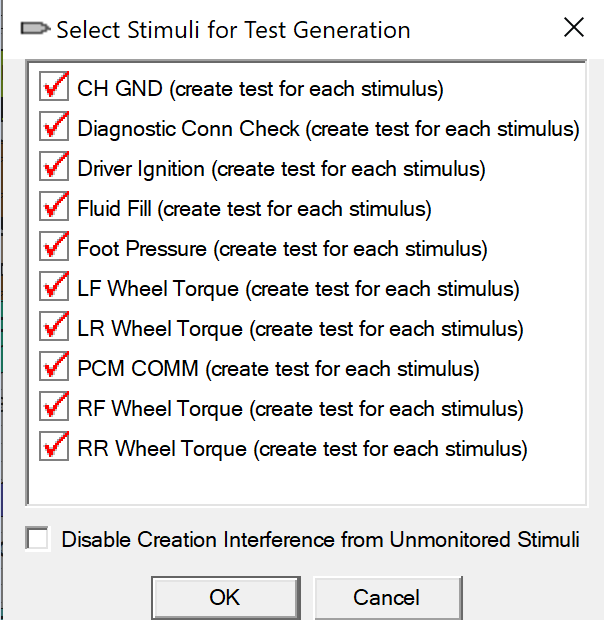The image size is (604, 620).
Task: Toggle the Fluid Fill checkbox
Action: click(54, 206)
